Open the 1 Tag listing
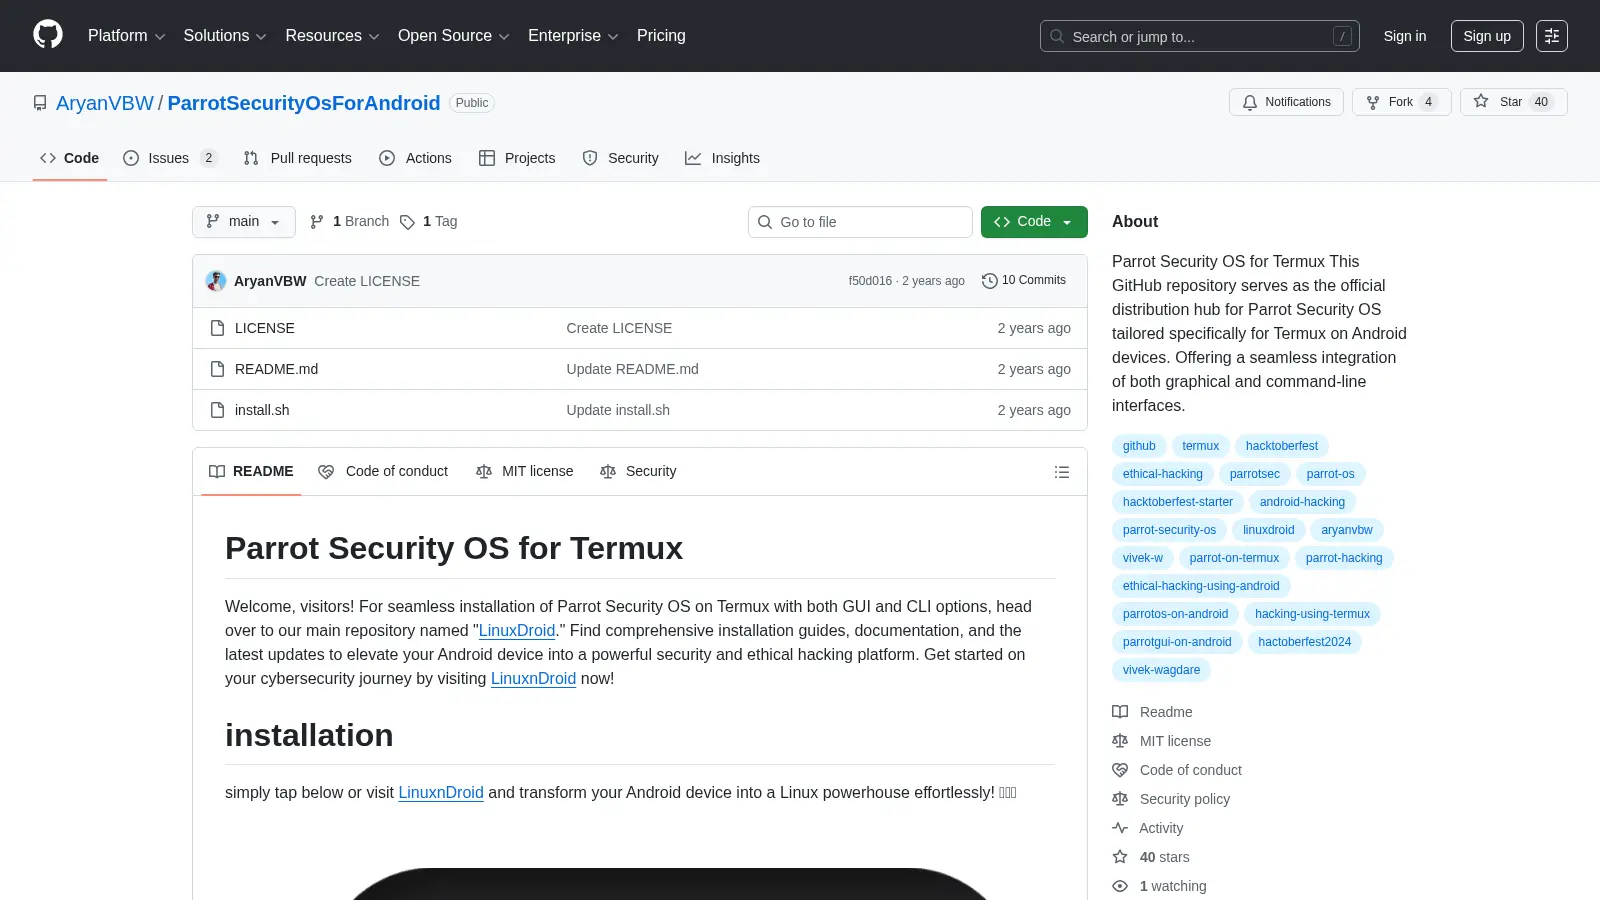This screenshot has height=900, width=1600. pos(429,222)
